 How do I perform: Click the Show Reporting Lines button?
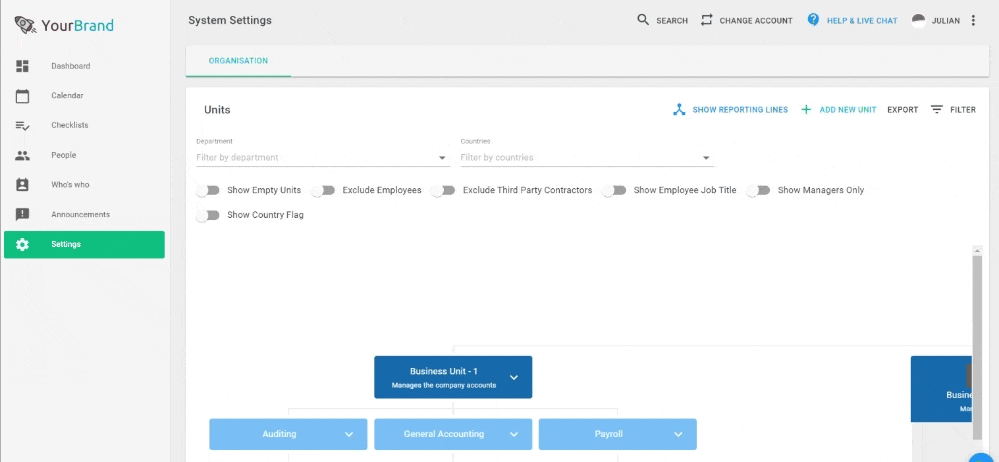[x=730, y=110]
